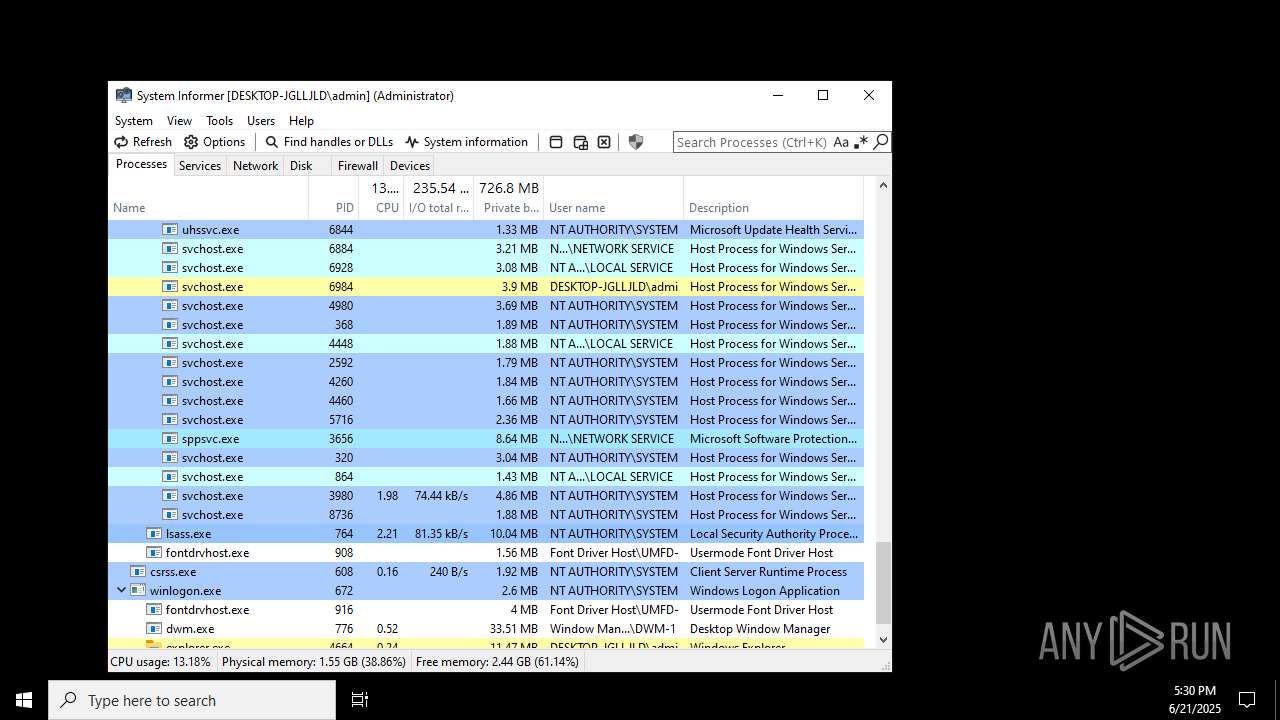The image size is (1280, 720).
Task: Open the Users menu
Action: tap(260, 121)
